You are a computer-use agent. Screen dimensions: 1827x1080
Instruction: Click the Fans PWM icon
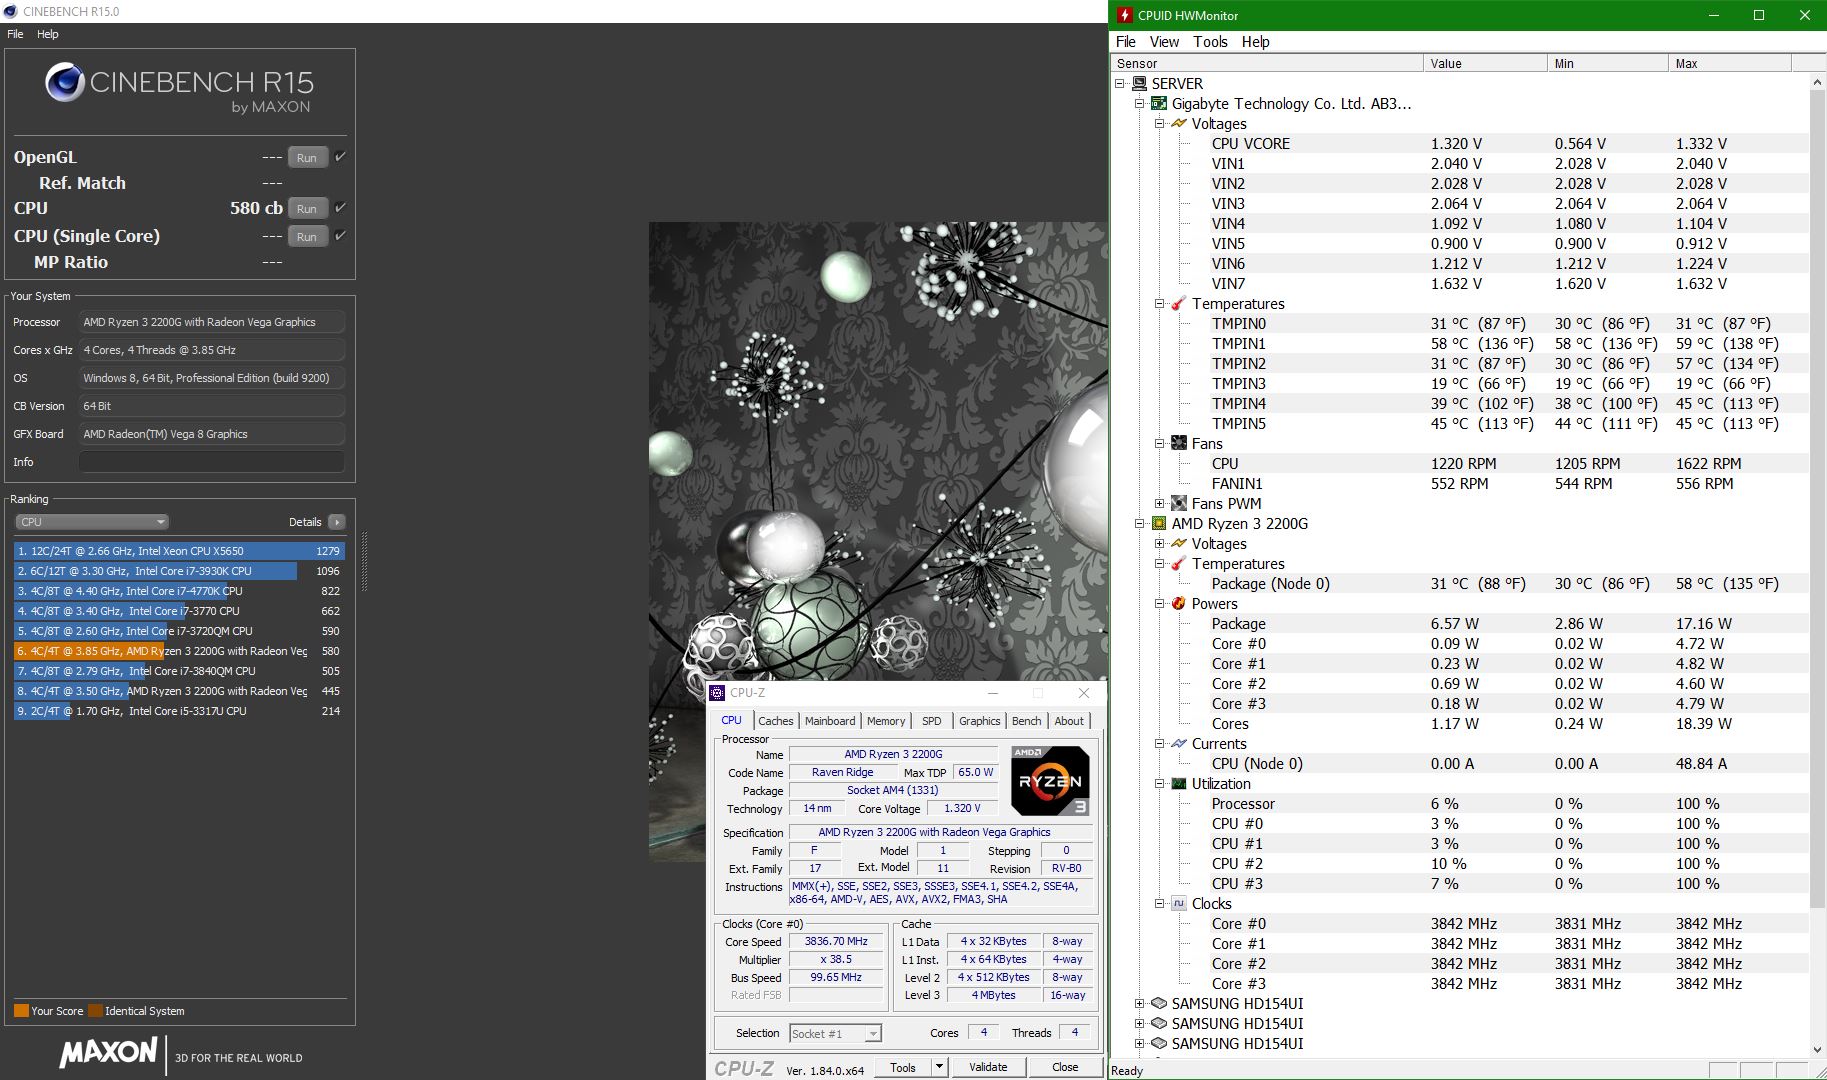click(1179, 504)
